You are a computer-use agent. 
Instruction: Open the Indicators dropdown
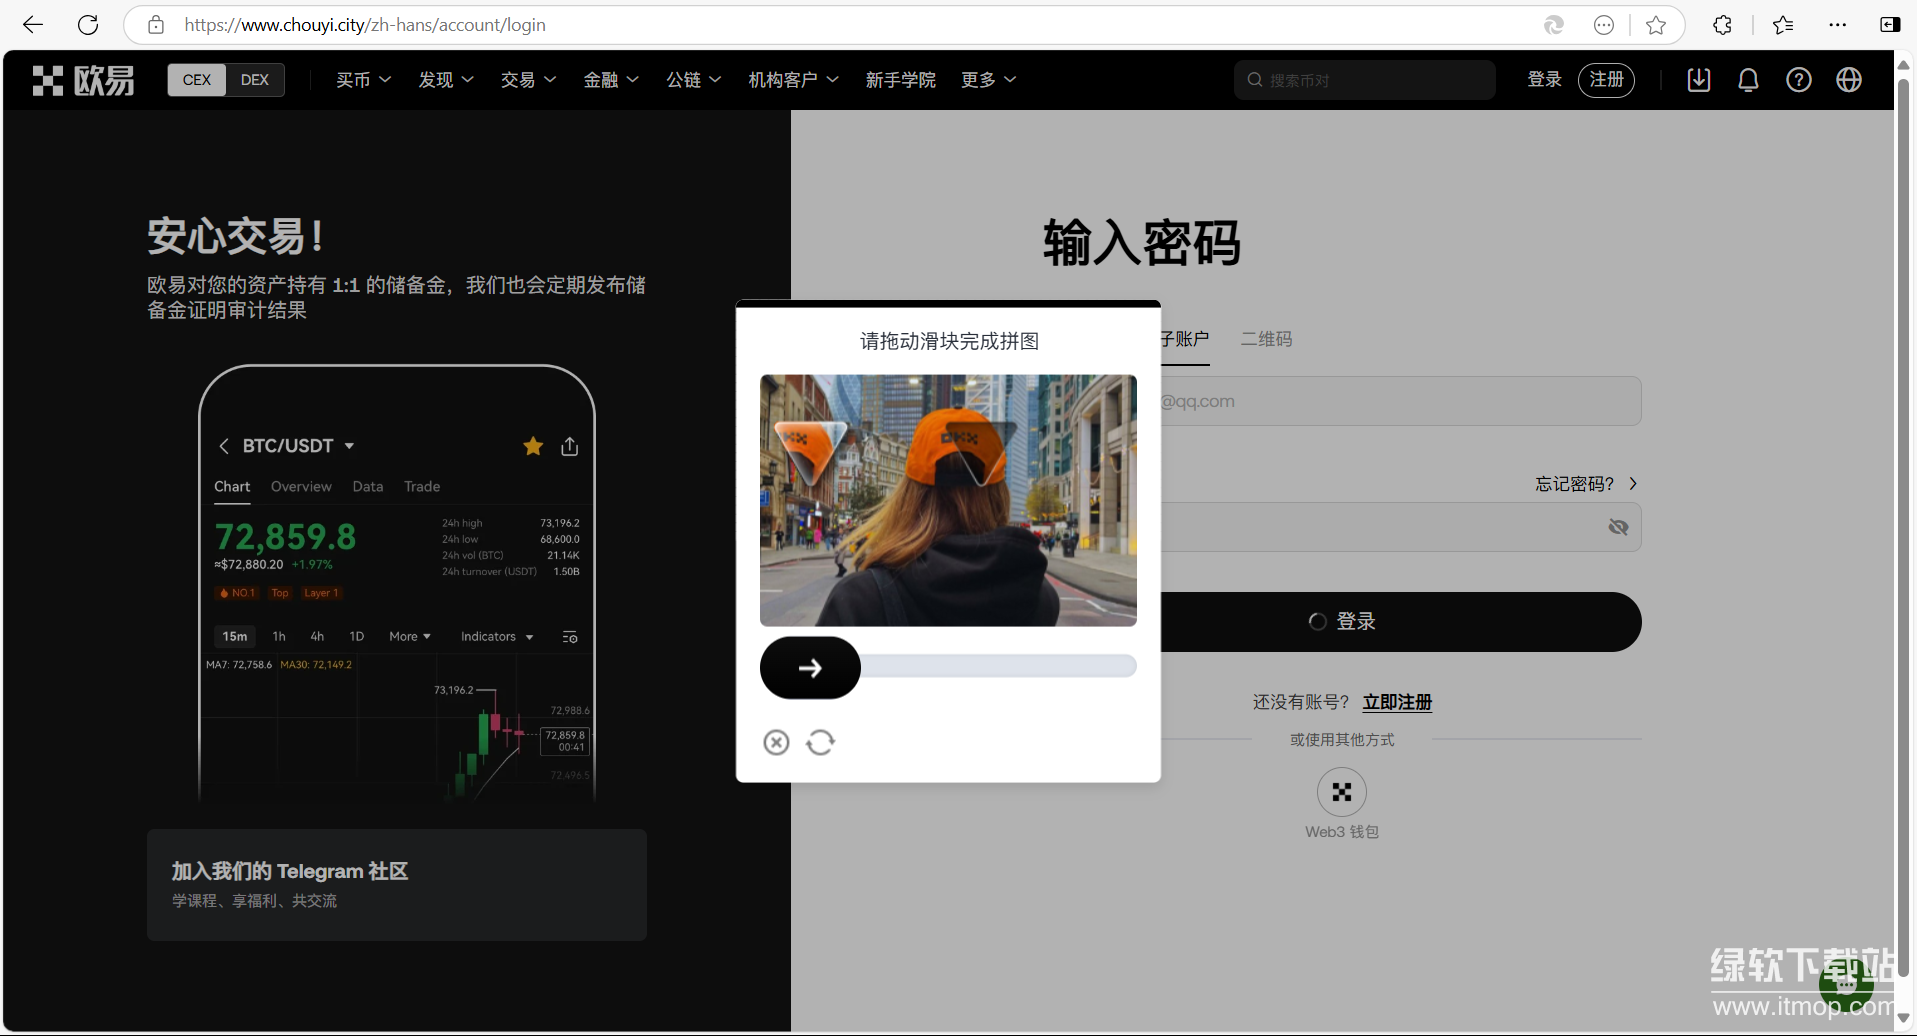(x=497, y=637)
